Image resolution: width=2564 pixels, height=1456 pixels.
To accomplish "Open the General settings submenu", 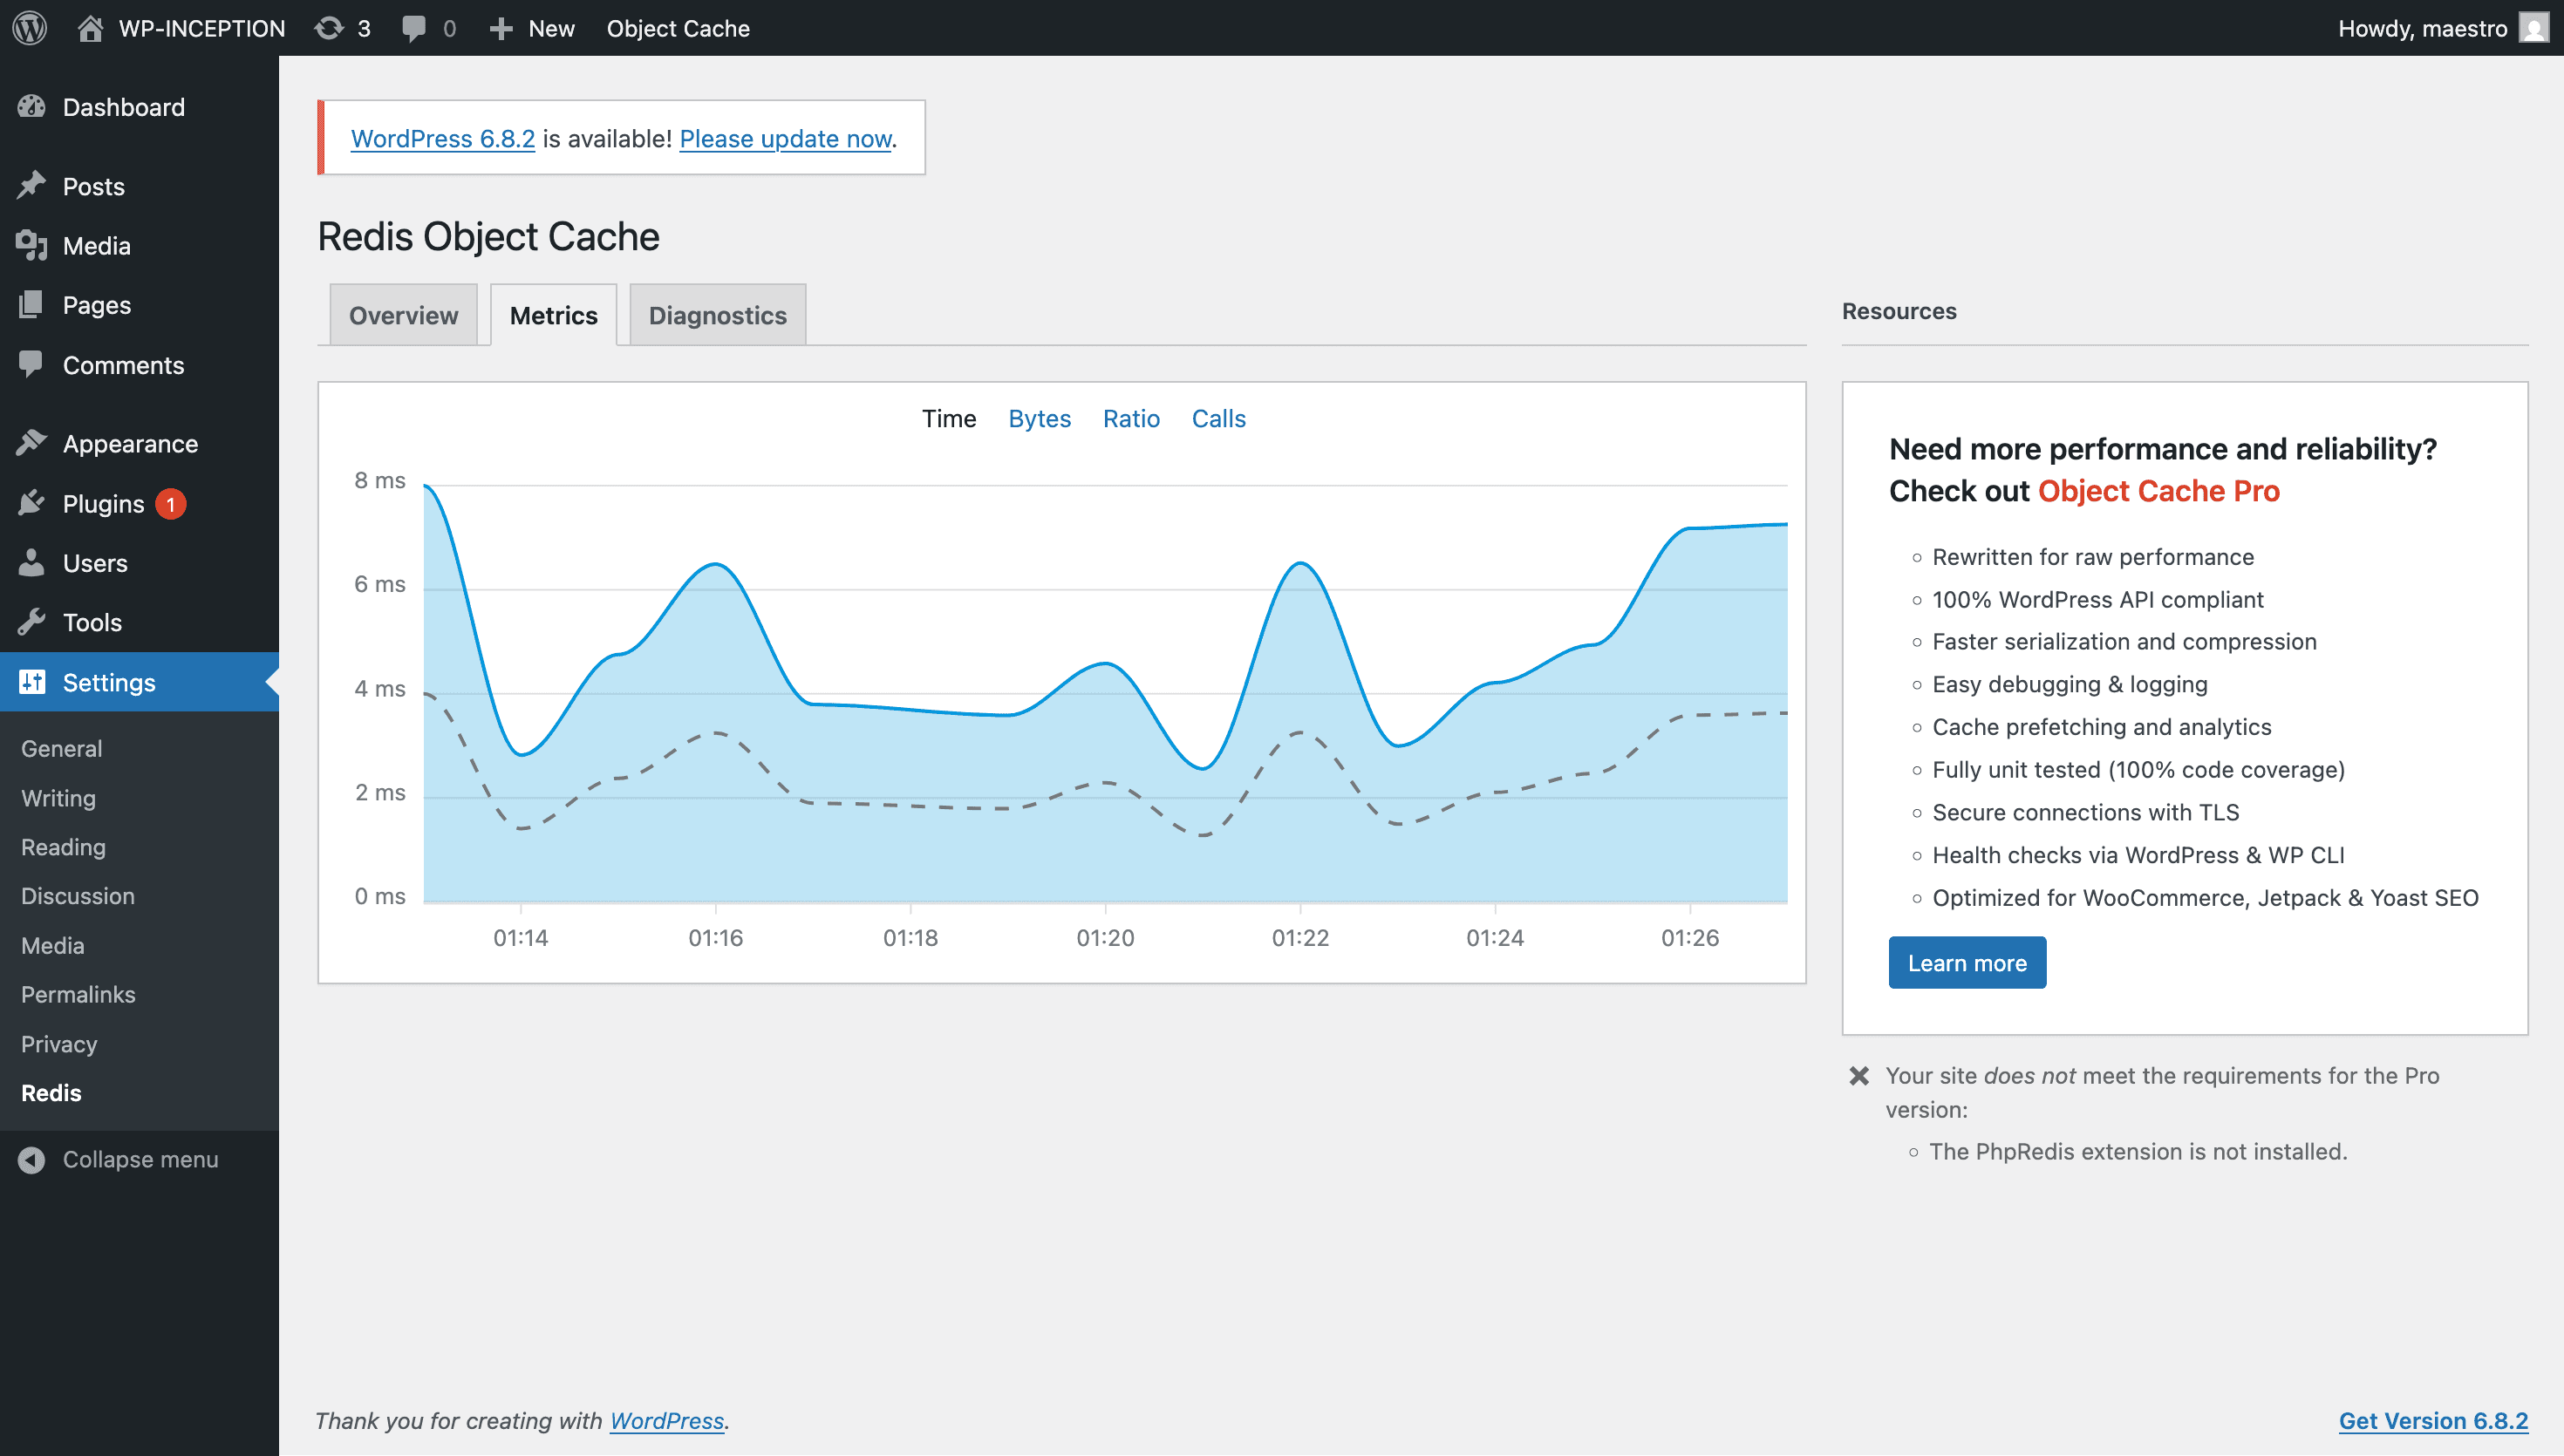I will [x=62, y=748].
